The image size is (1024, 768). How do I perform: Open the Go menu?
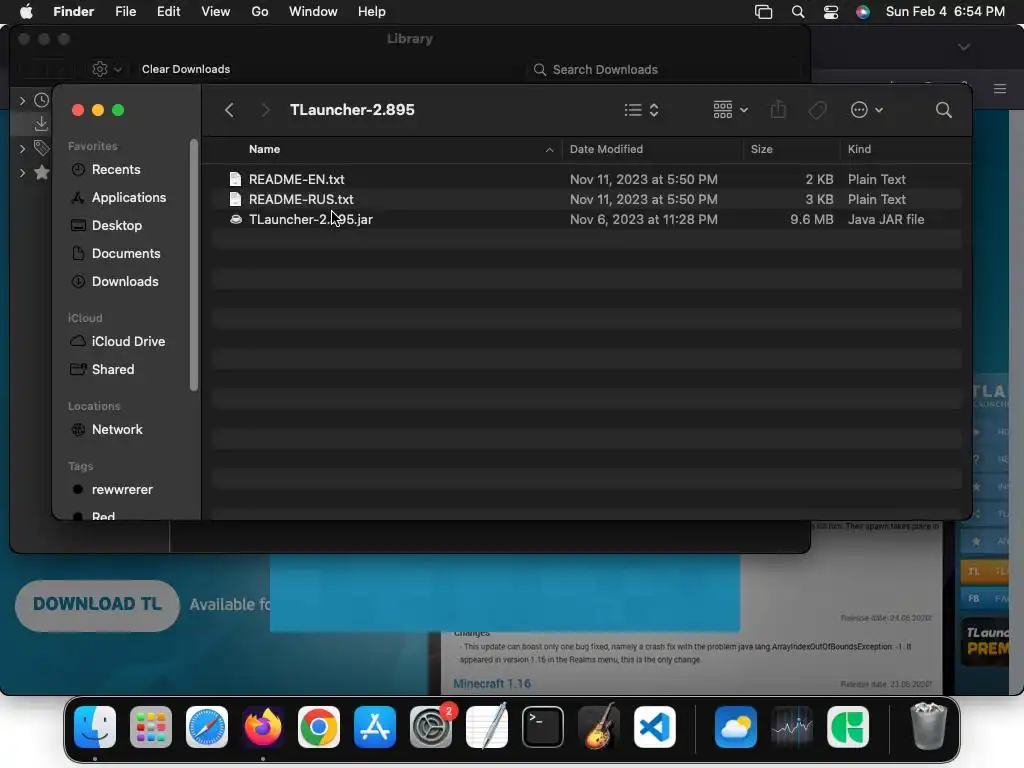point(260,12)
